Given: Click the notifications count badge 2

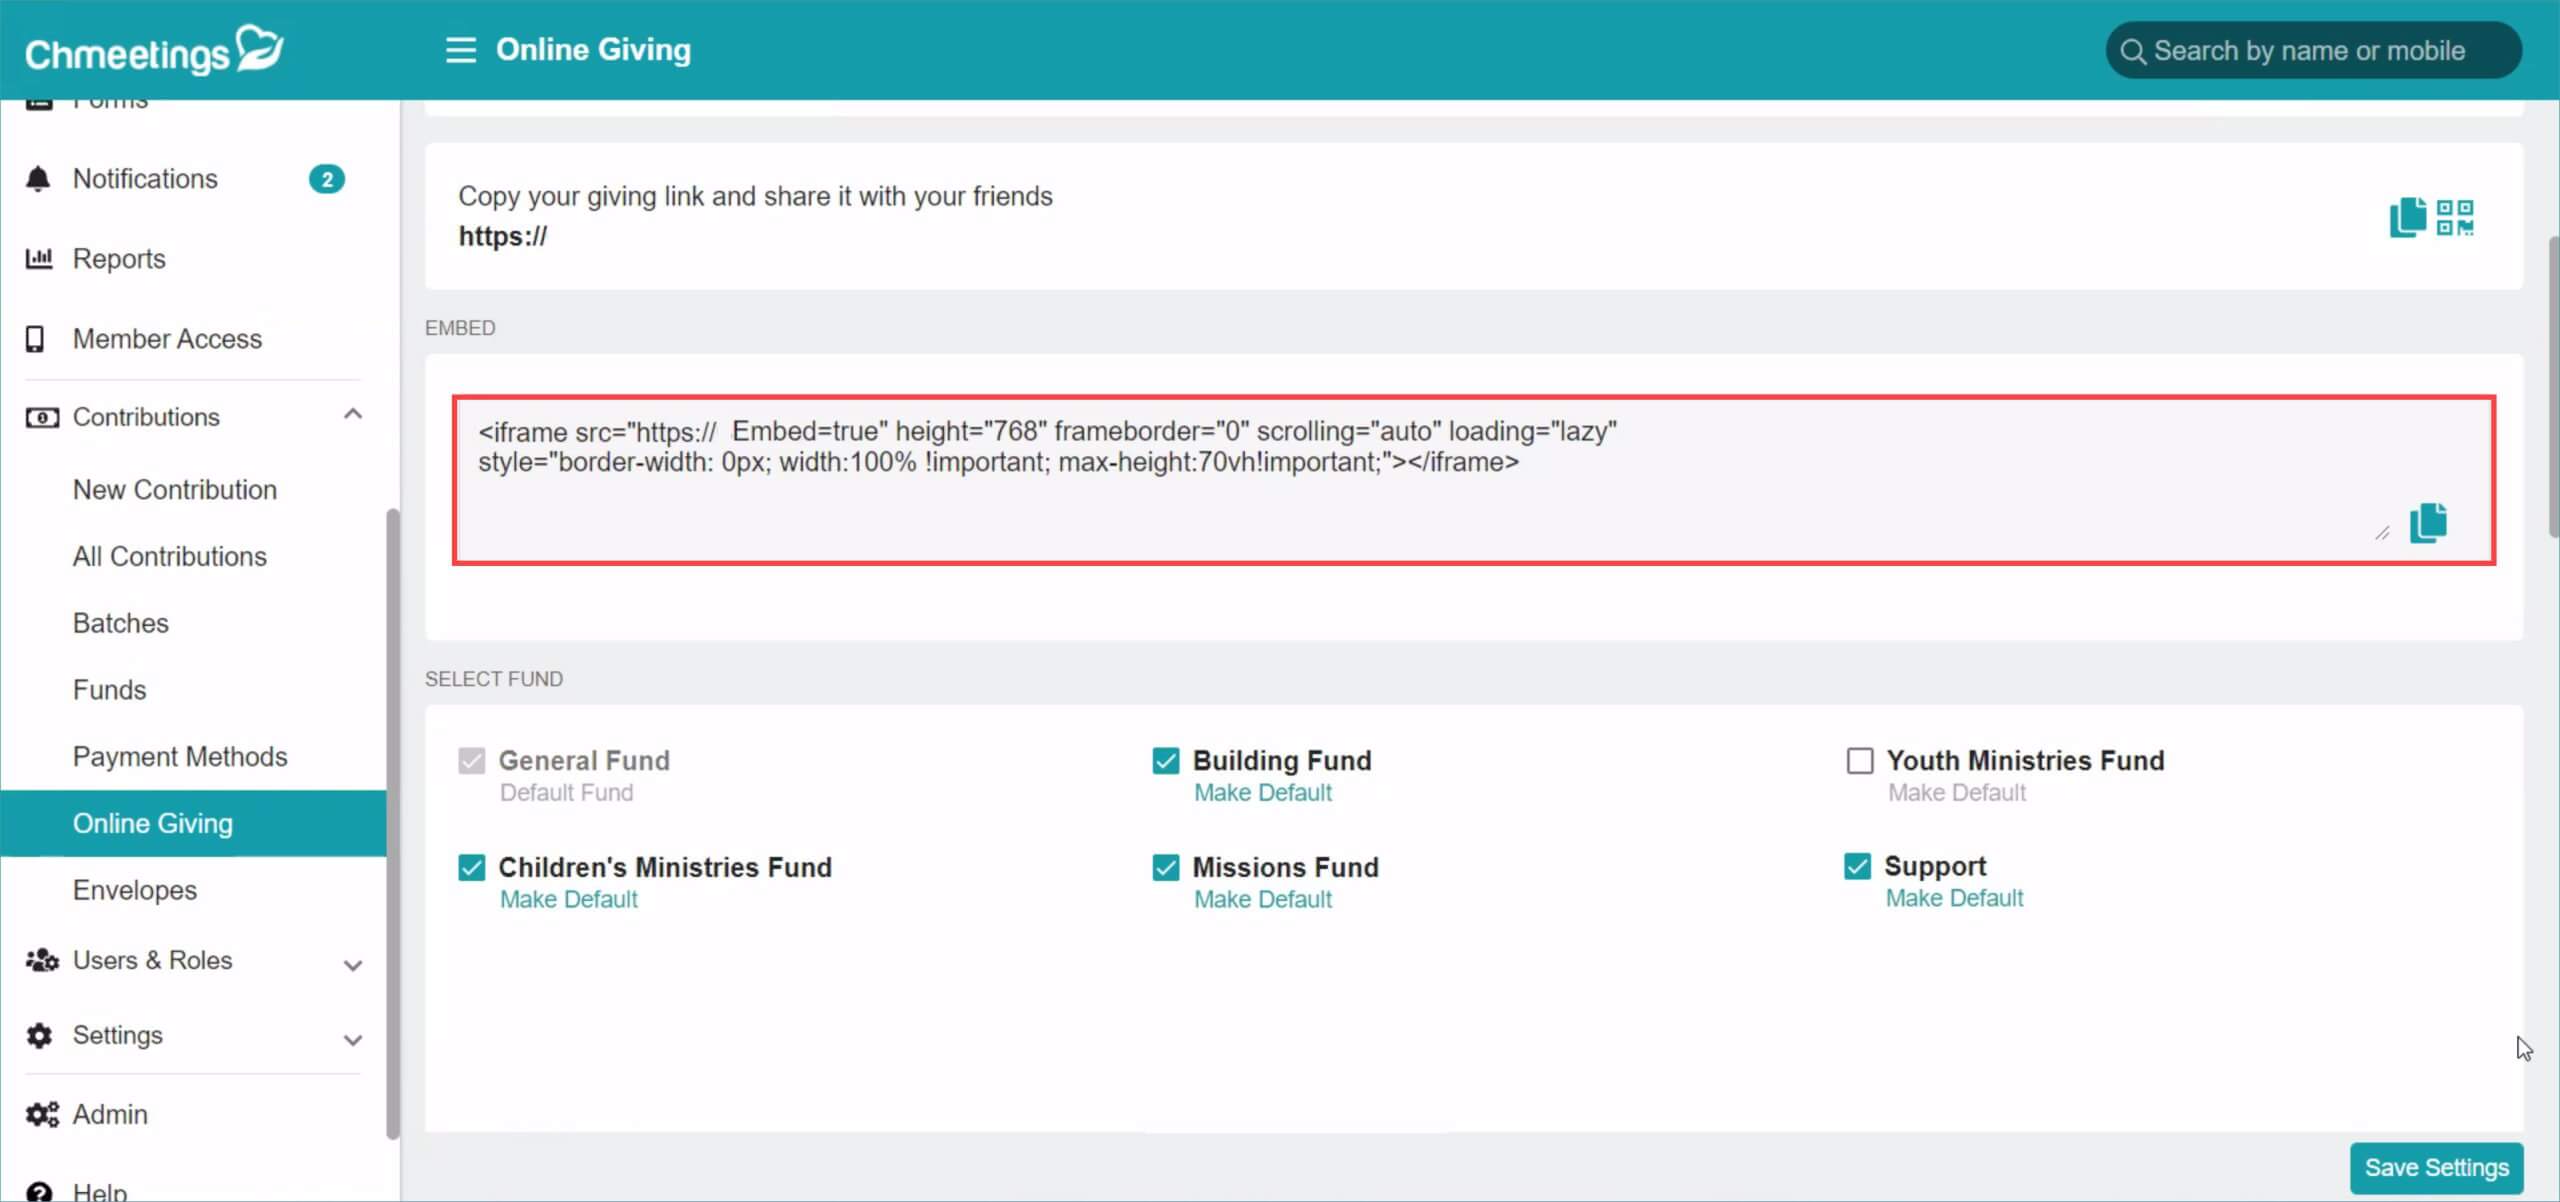Looking at the screenshot, I should pyautogui.click(x=326, y=179).
